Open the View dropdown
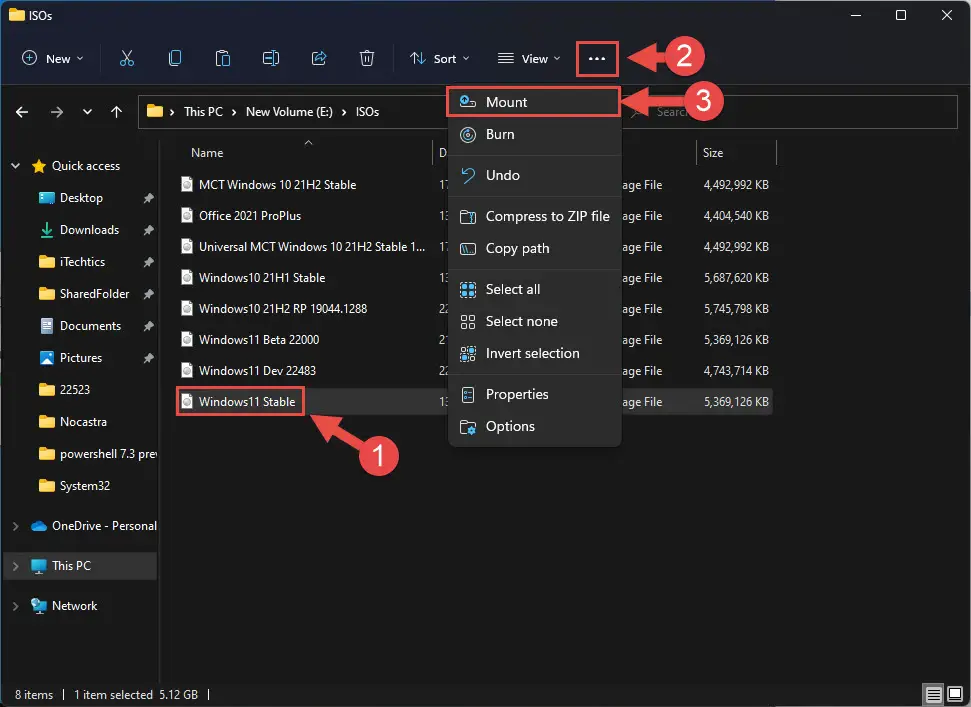 pyautogui.click(x=529, y=59)
